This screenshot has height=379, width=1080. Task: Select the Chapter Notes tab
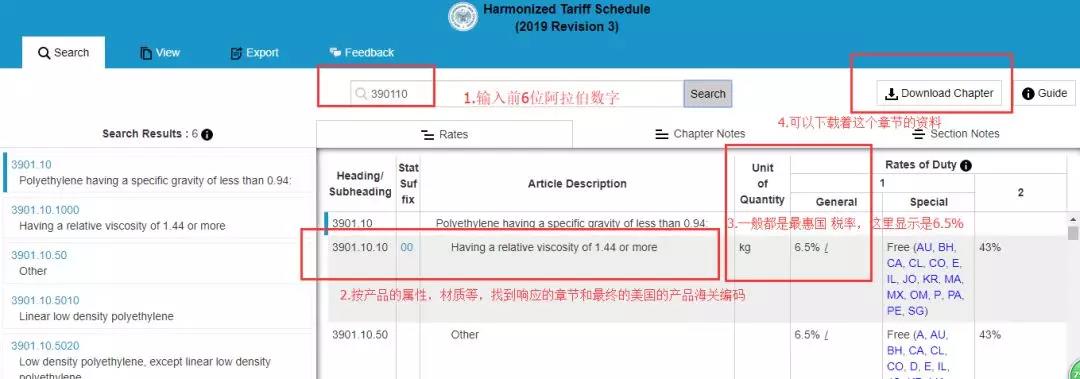(x=700, y=134)
